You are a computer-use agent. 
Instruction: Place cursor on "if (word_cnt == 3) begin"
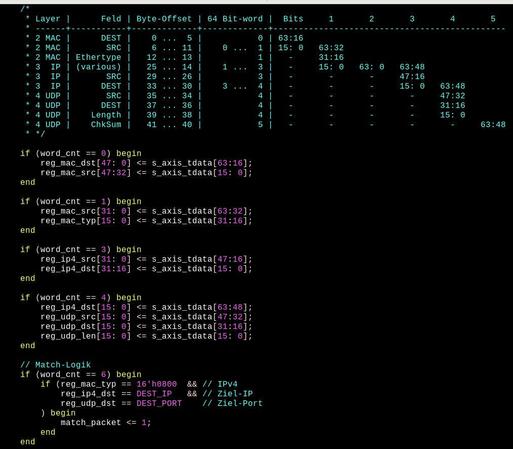click(x=81, y=249)
